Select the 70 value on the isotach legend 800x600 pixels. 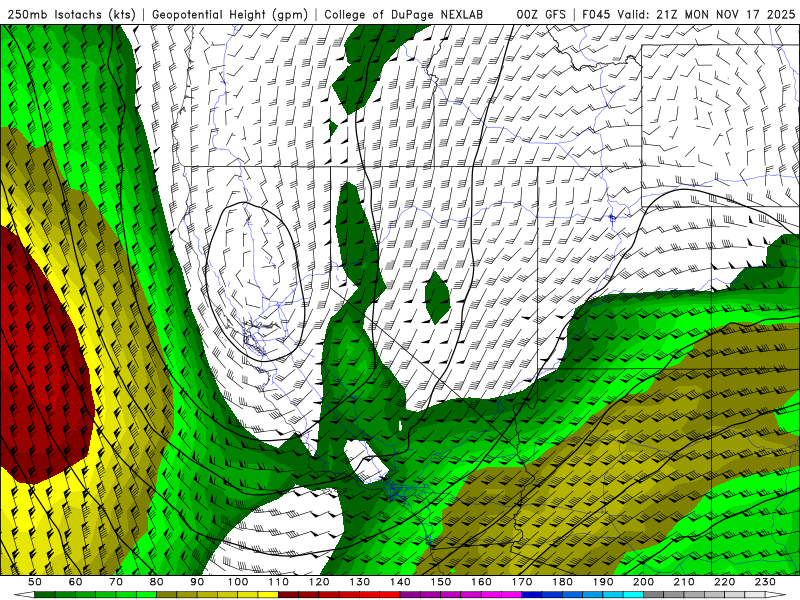point(116,582)
